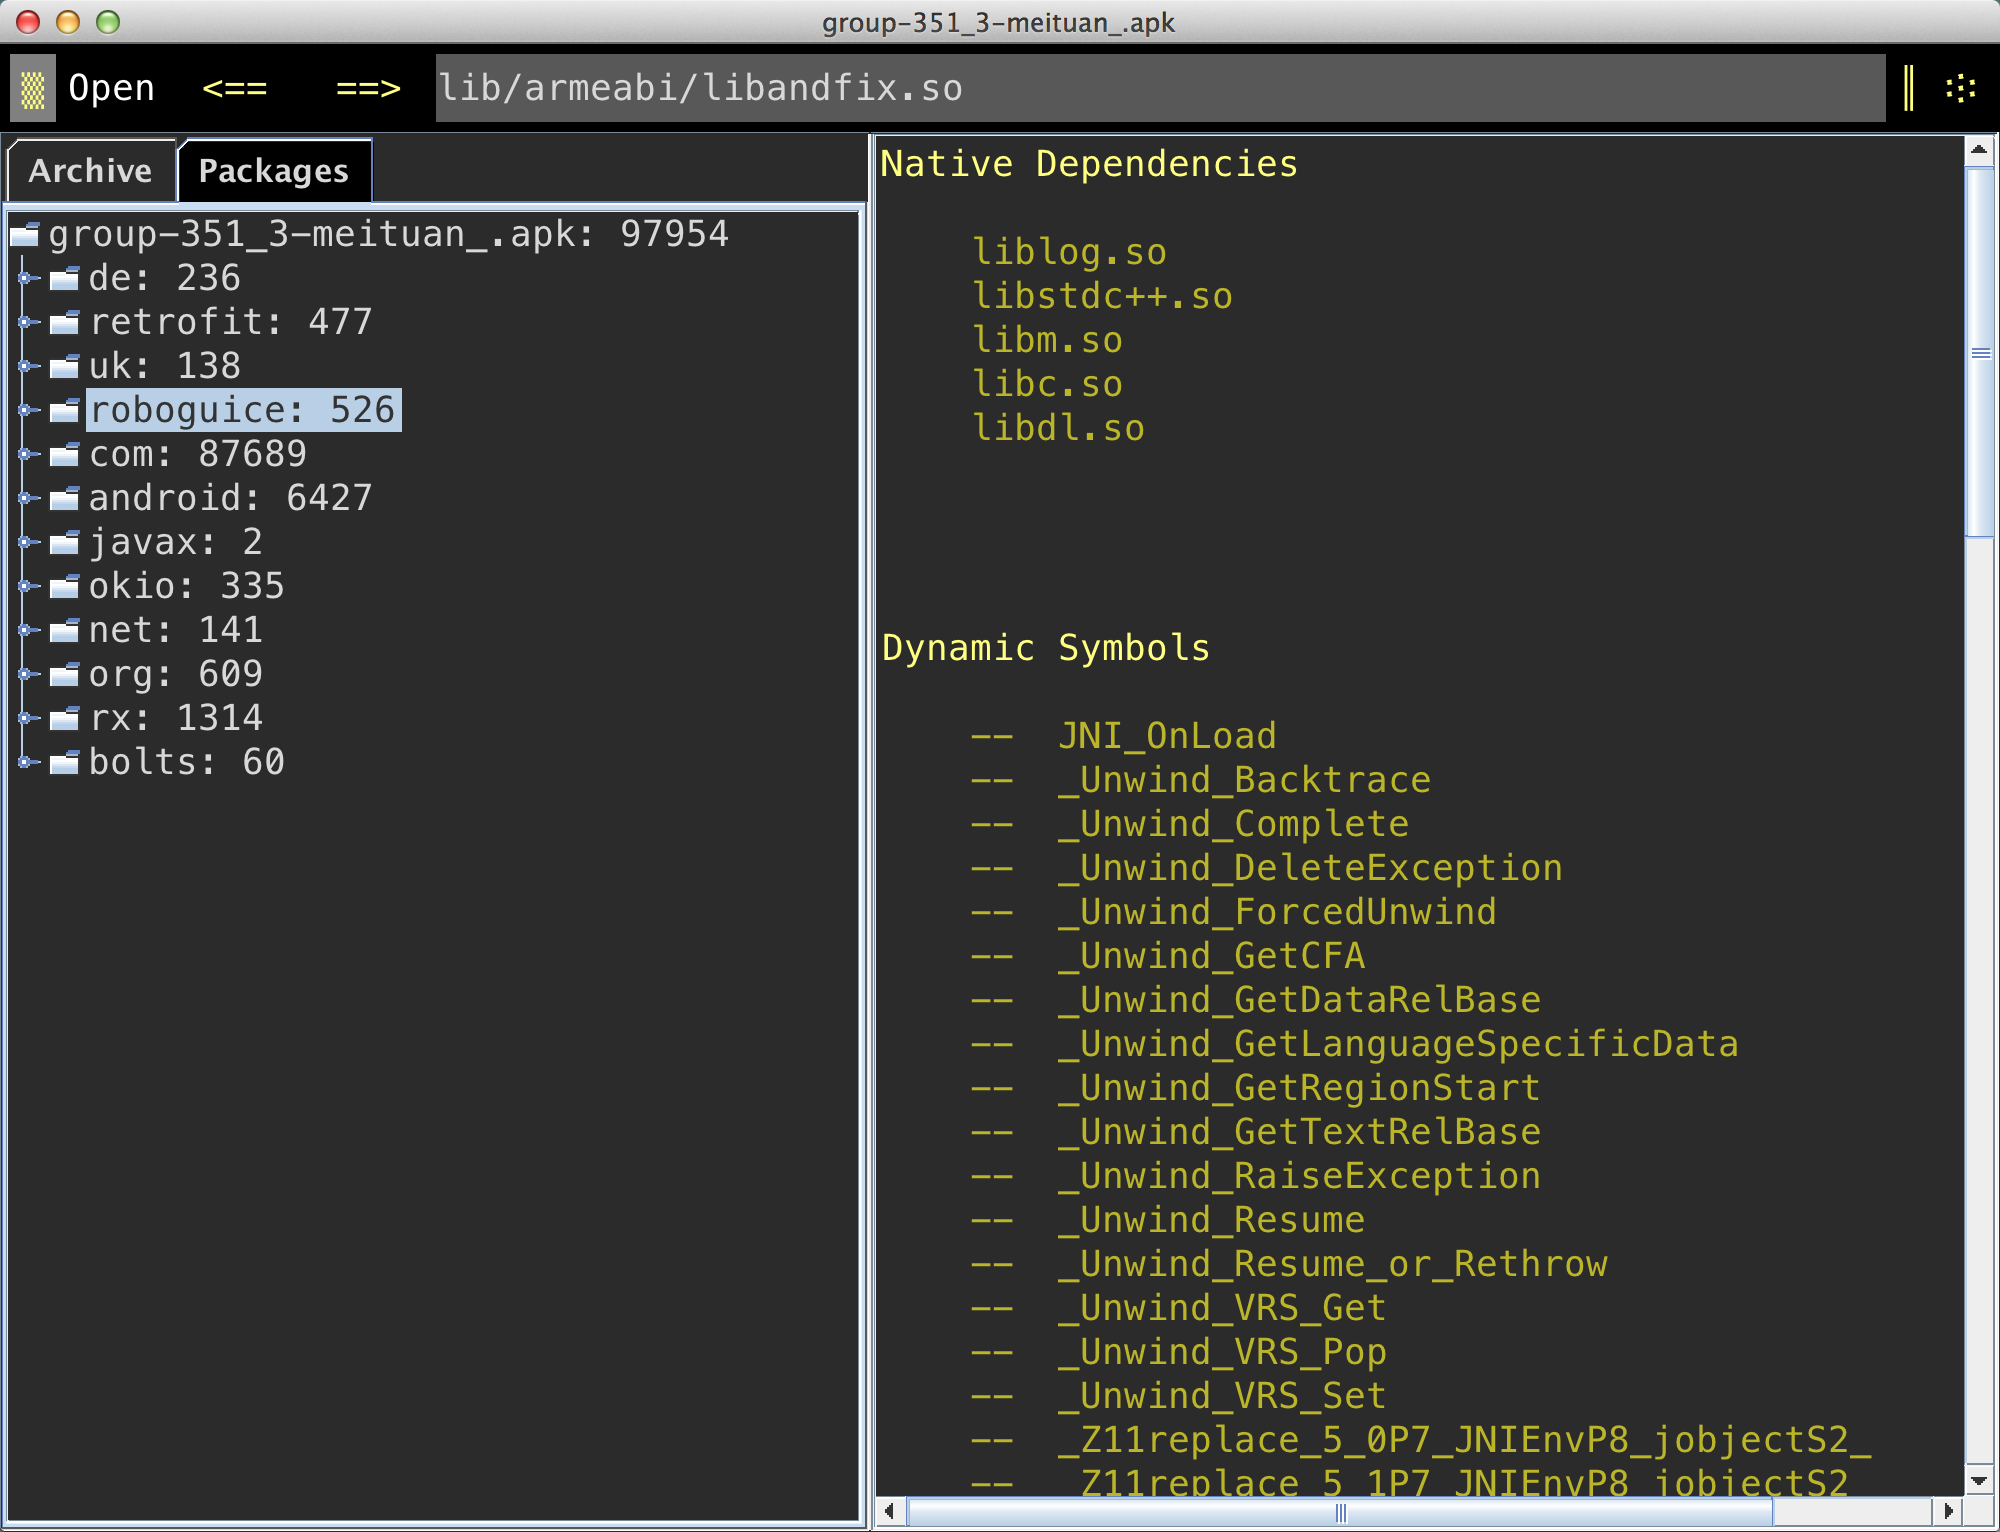This screenshot has width=2000, height=1532.
Task: Go forward with the ==> button
Action: (x=368, y=88)
